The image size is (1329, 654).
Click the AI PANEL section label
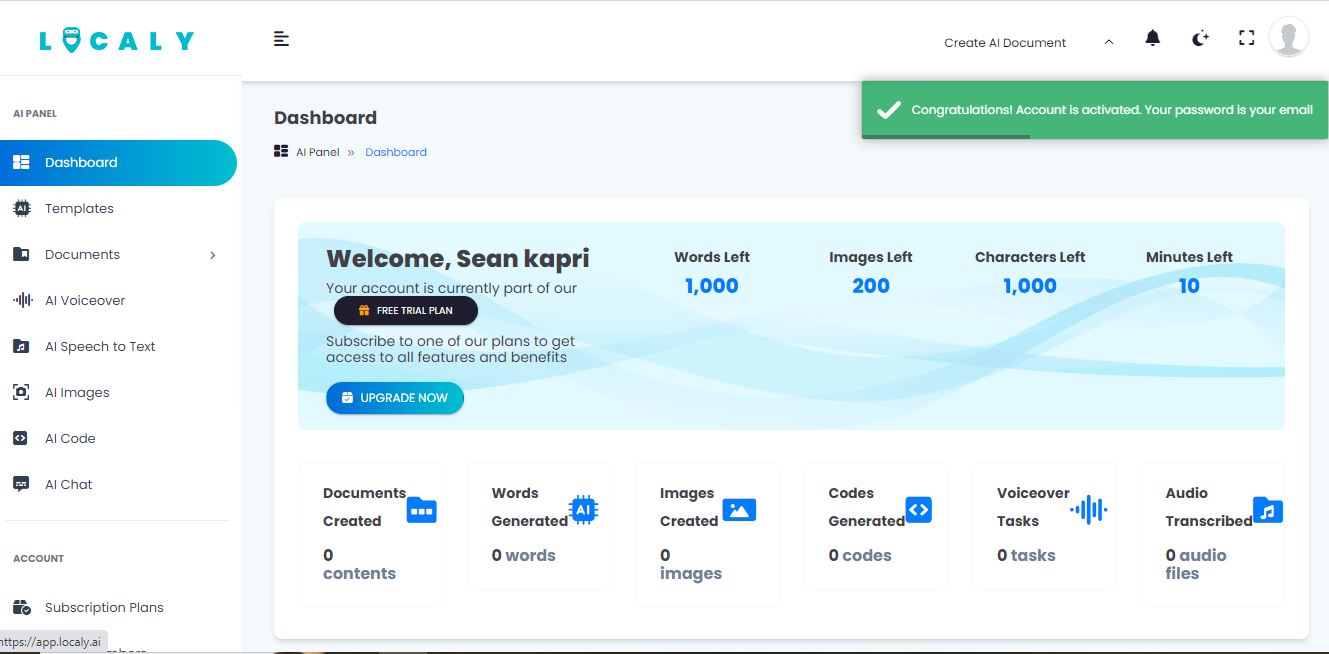(35, 114)
